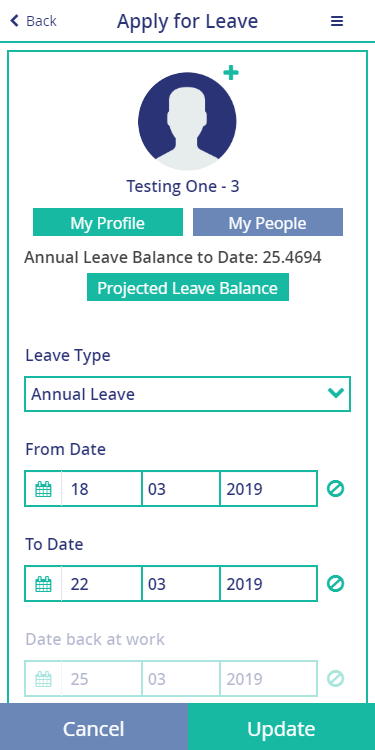Select the From Date day field showing 18
This screenshot has width=375, height=750.
(x=101, y=489)
